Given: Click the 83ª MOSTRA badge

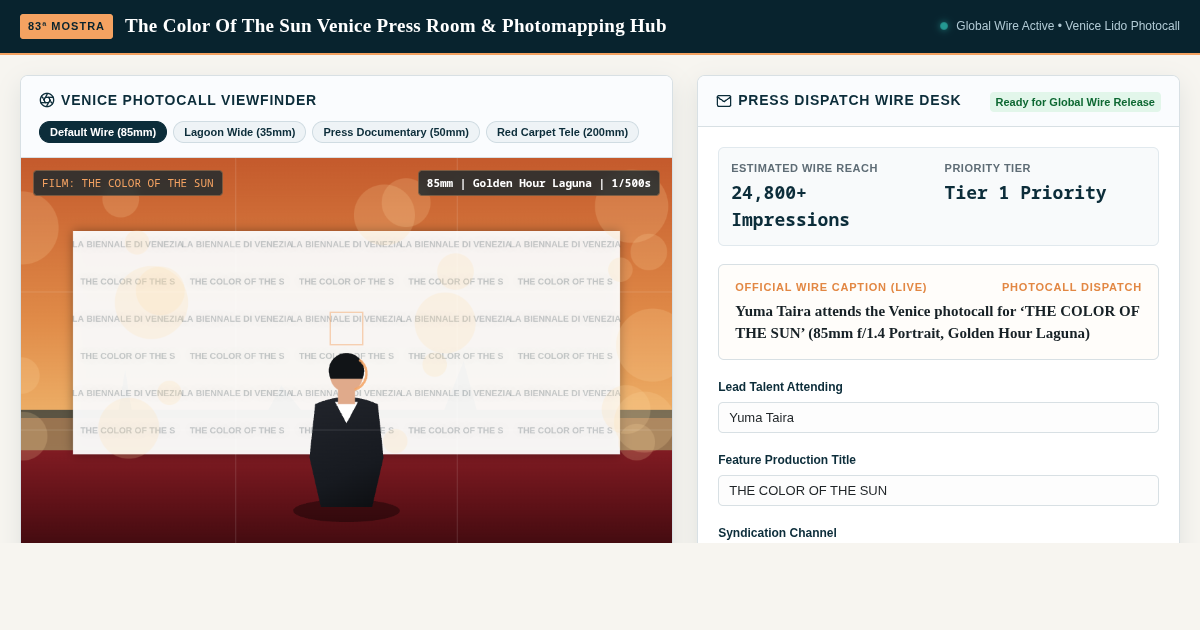Looking at the screenshot, I should (x=66, y=26).
